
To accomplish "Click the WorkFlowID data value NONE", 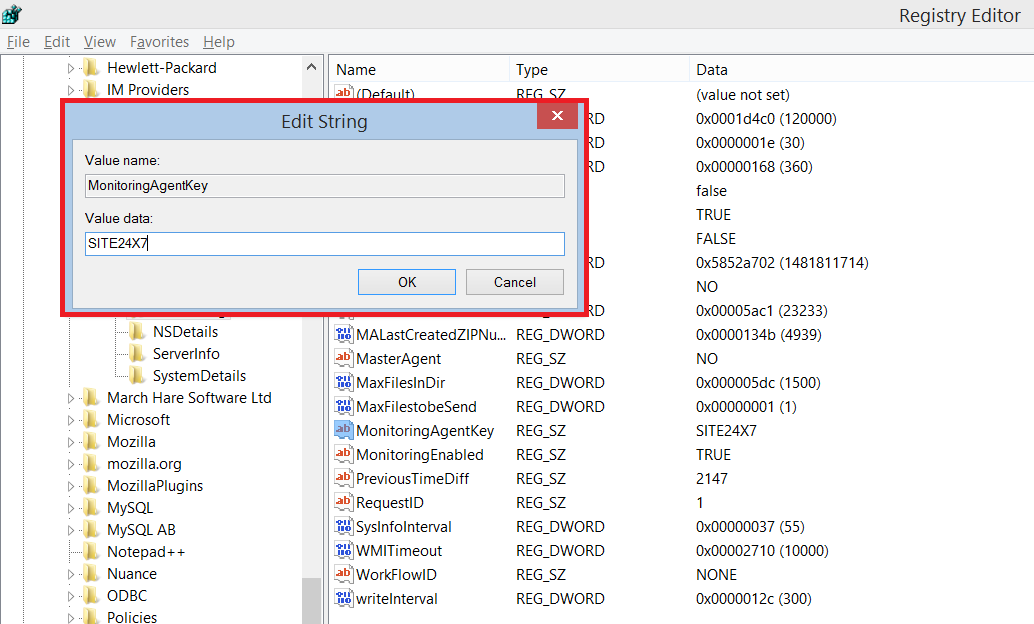I will (716, 575).
